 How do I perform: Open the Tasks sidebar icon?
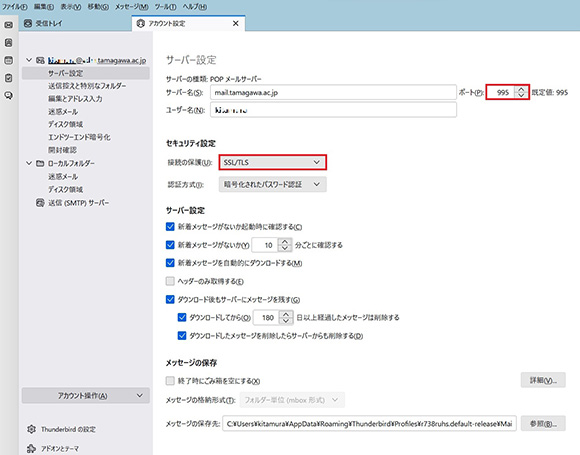[x=9, y=78]
